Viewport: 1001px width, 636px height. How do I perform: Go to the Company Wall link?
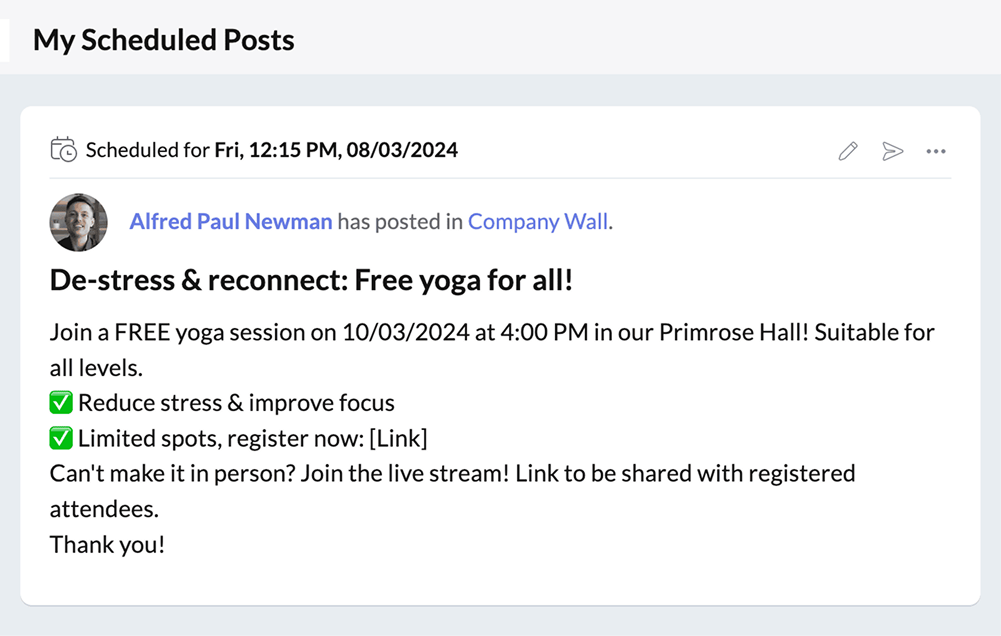[x=538, y=222]
